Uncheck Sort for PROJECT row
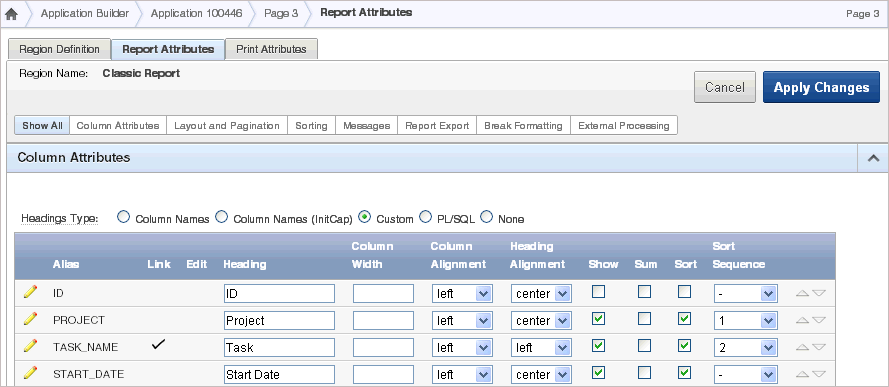Screen dimensions: 889x387 pos(685,318)
